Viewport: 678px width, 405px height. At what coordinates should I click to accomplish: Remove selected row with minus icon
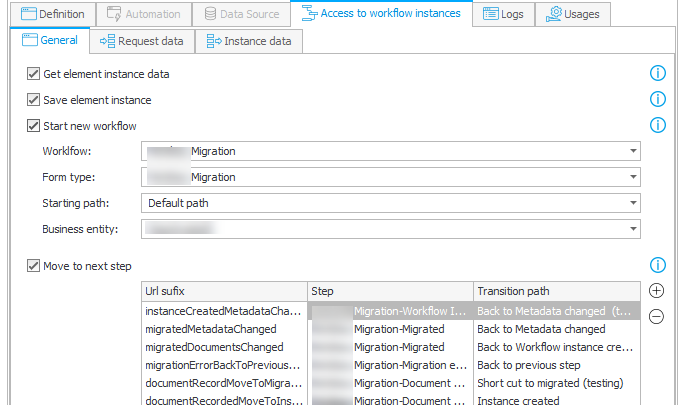[x=656, y=317]
